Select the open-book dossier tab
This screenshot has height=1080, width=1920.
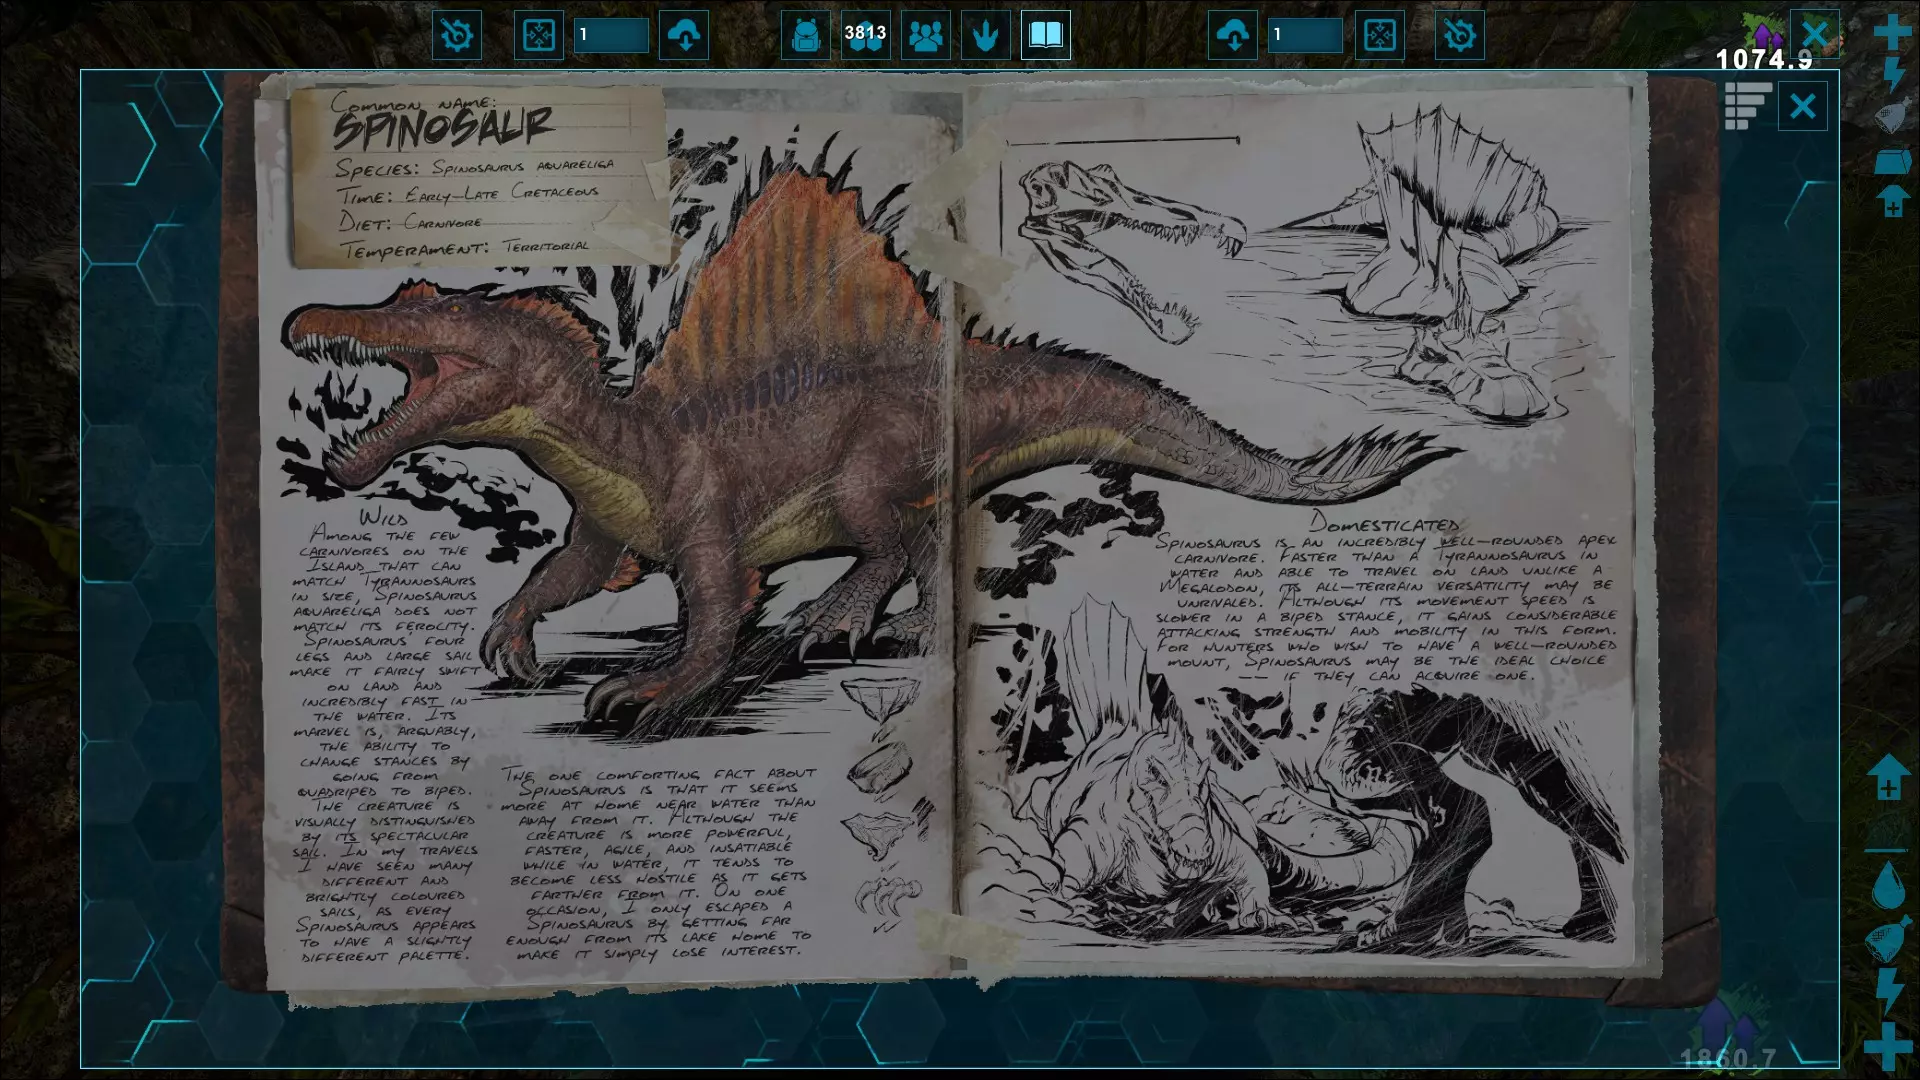(1045, 36)
